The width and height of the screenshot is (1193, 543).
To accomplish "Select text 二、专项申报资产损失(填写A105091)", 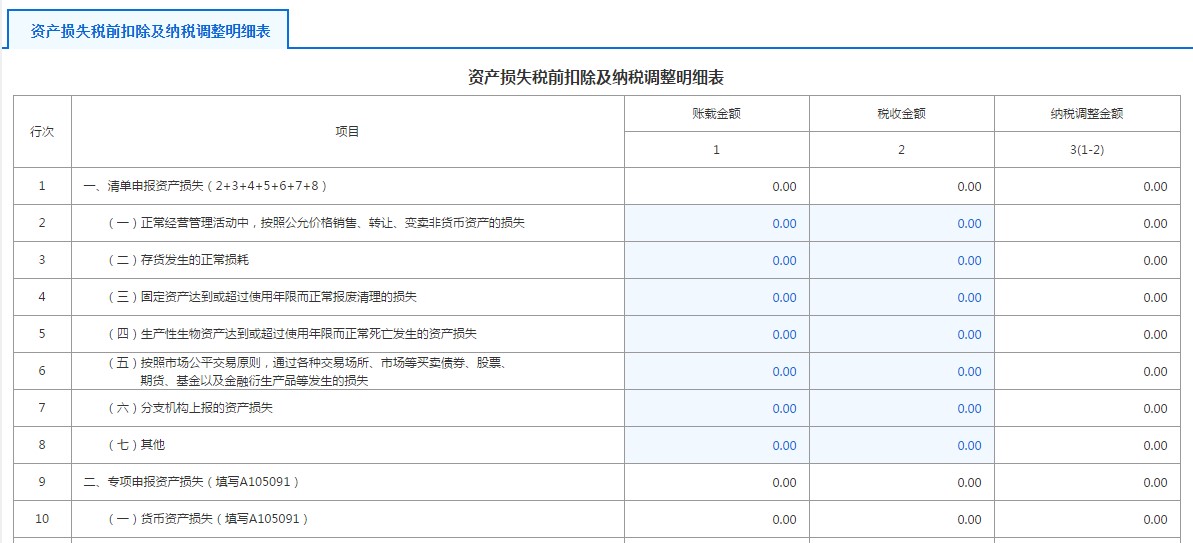I will (x=191, y=482).
